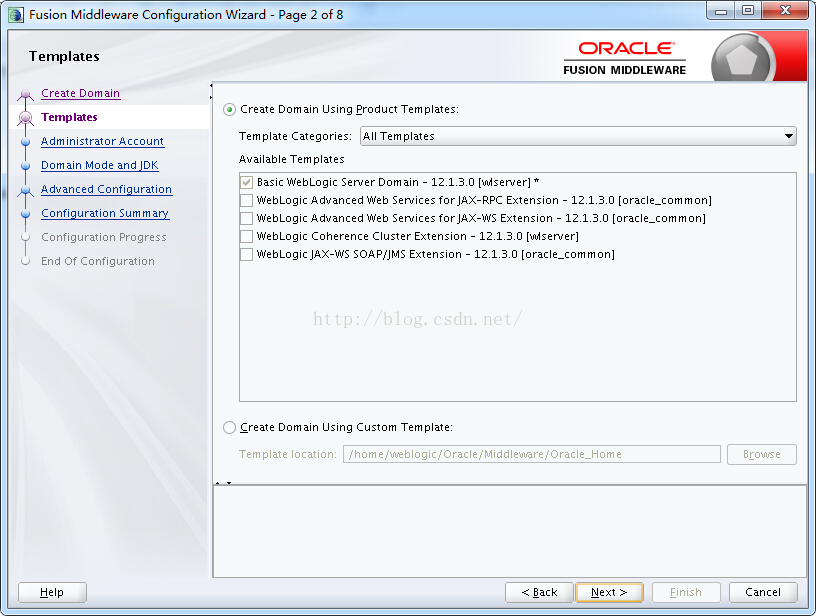This screenshot has width=816, height=616.
Task: Click the WebLogic JAX-WS SOAP/JMS Extension text
Action: [436, 254]
